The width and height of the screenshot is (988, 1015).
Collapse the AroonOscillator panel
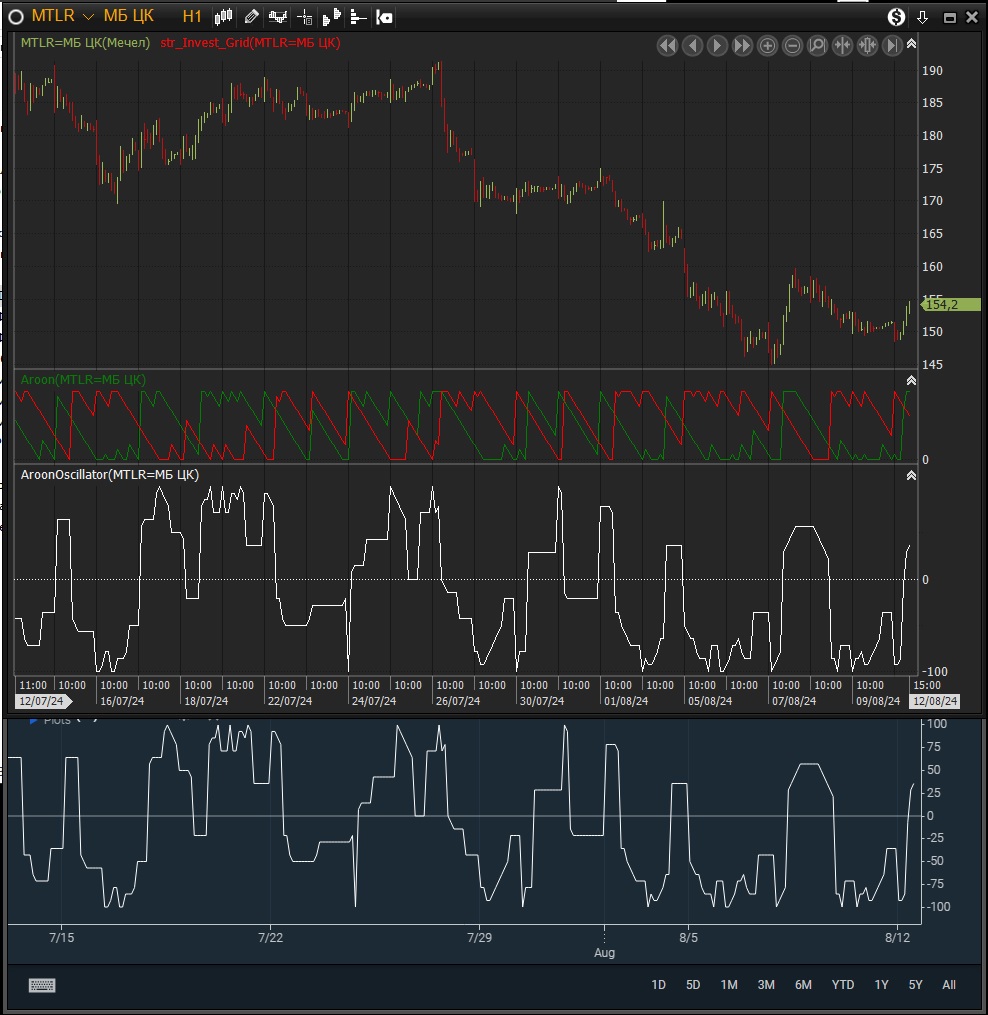pyautogui.click(x=911, y=476)
